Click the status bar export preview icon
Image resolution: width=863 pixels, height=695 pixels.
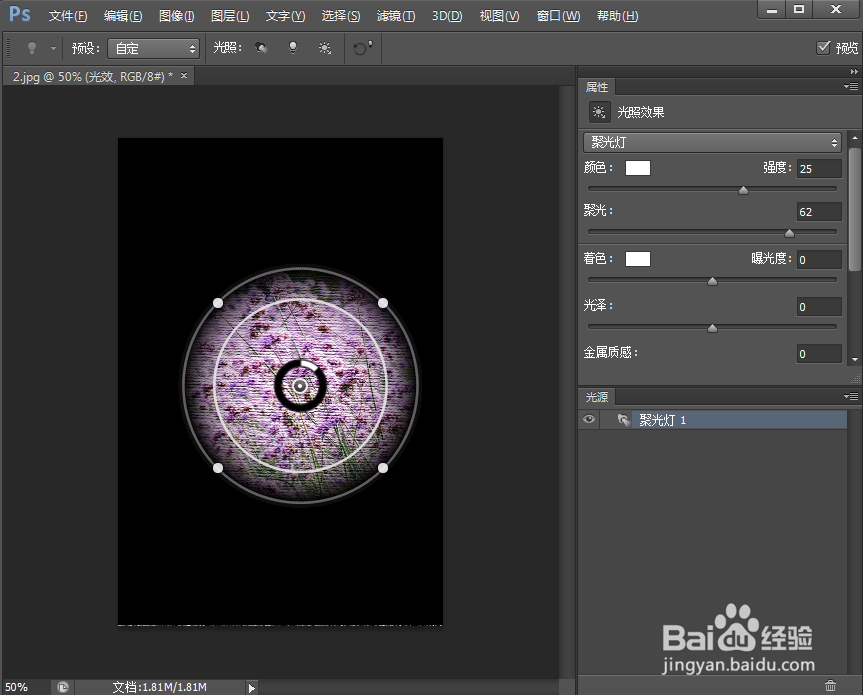(63, 687)
